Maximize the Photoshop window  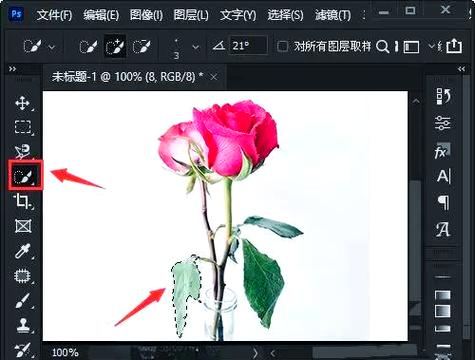pyautogui.click(x=411, y=11)
